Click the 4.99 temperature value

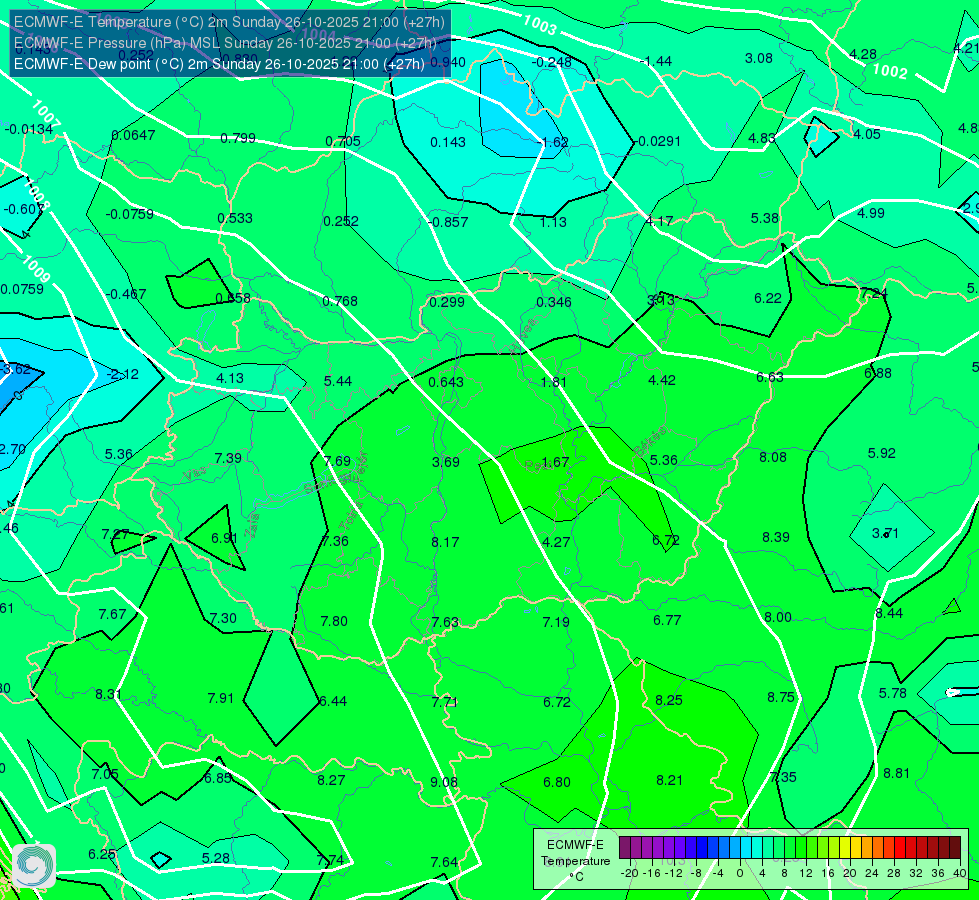[x=870, y=213]
